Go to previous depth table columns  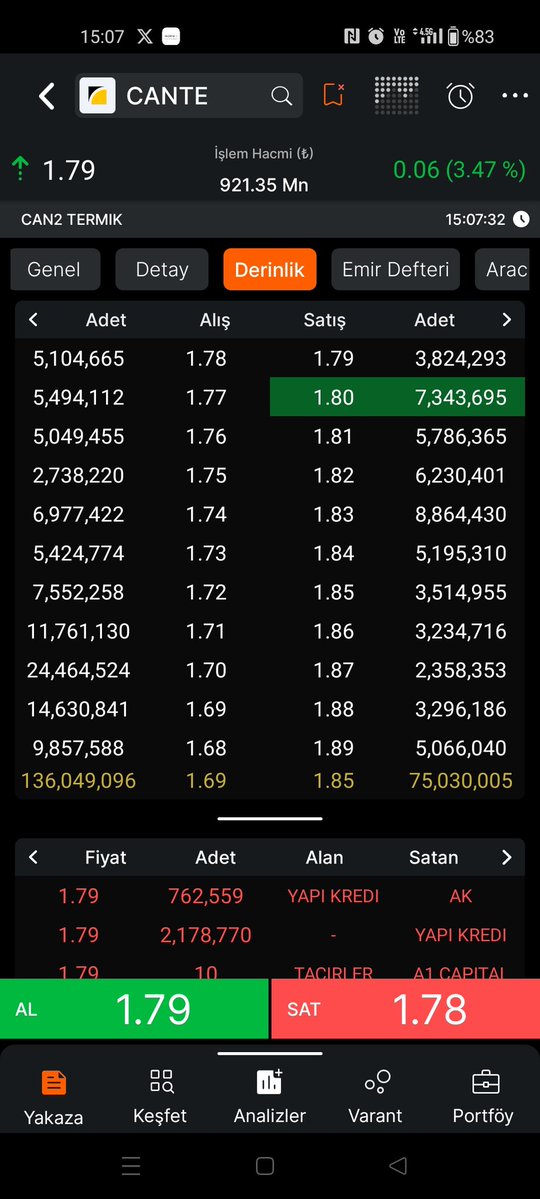(x=33, y=320)
